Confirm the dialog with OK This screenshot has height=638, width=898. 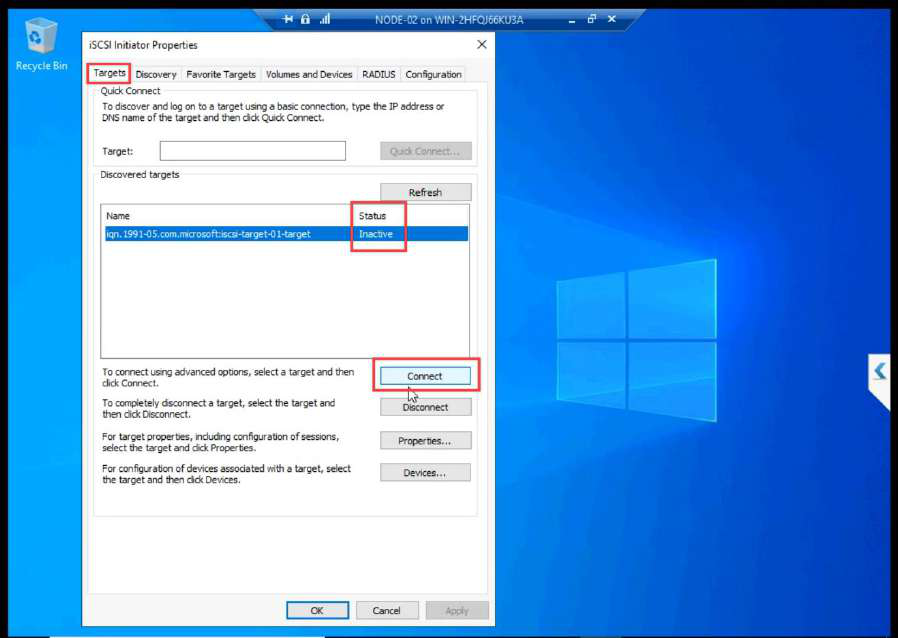[x=317, y=611]
